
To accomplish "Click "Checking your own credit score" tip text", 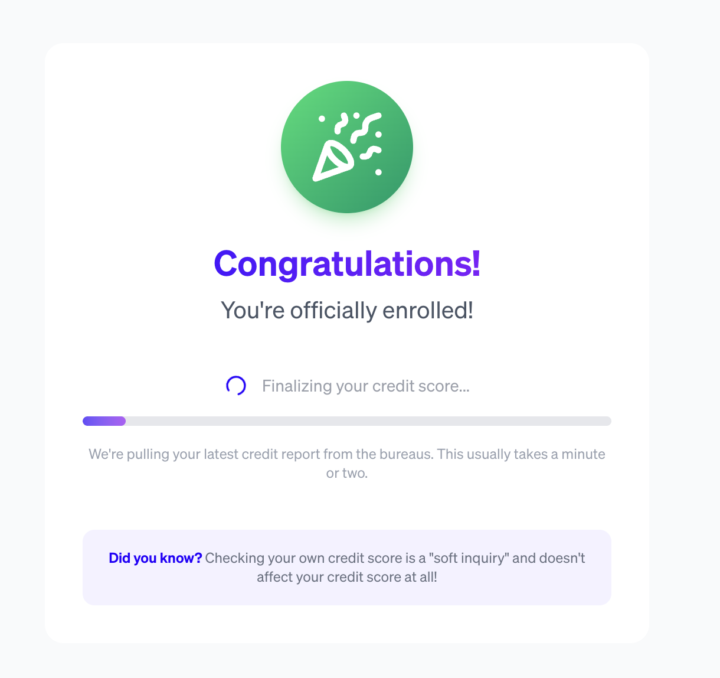I will 304,558.
